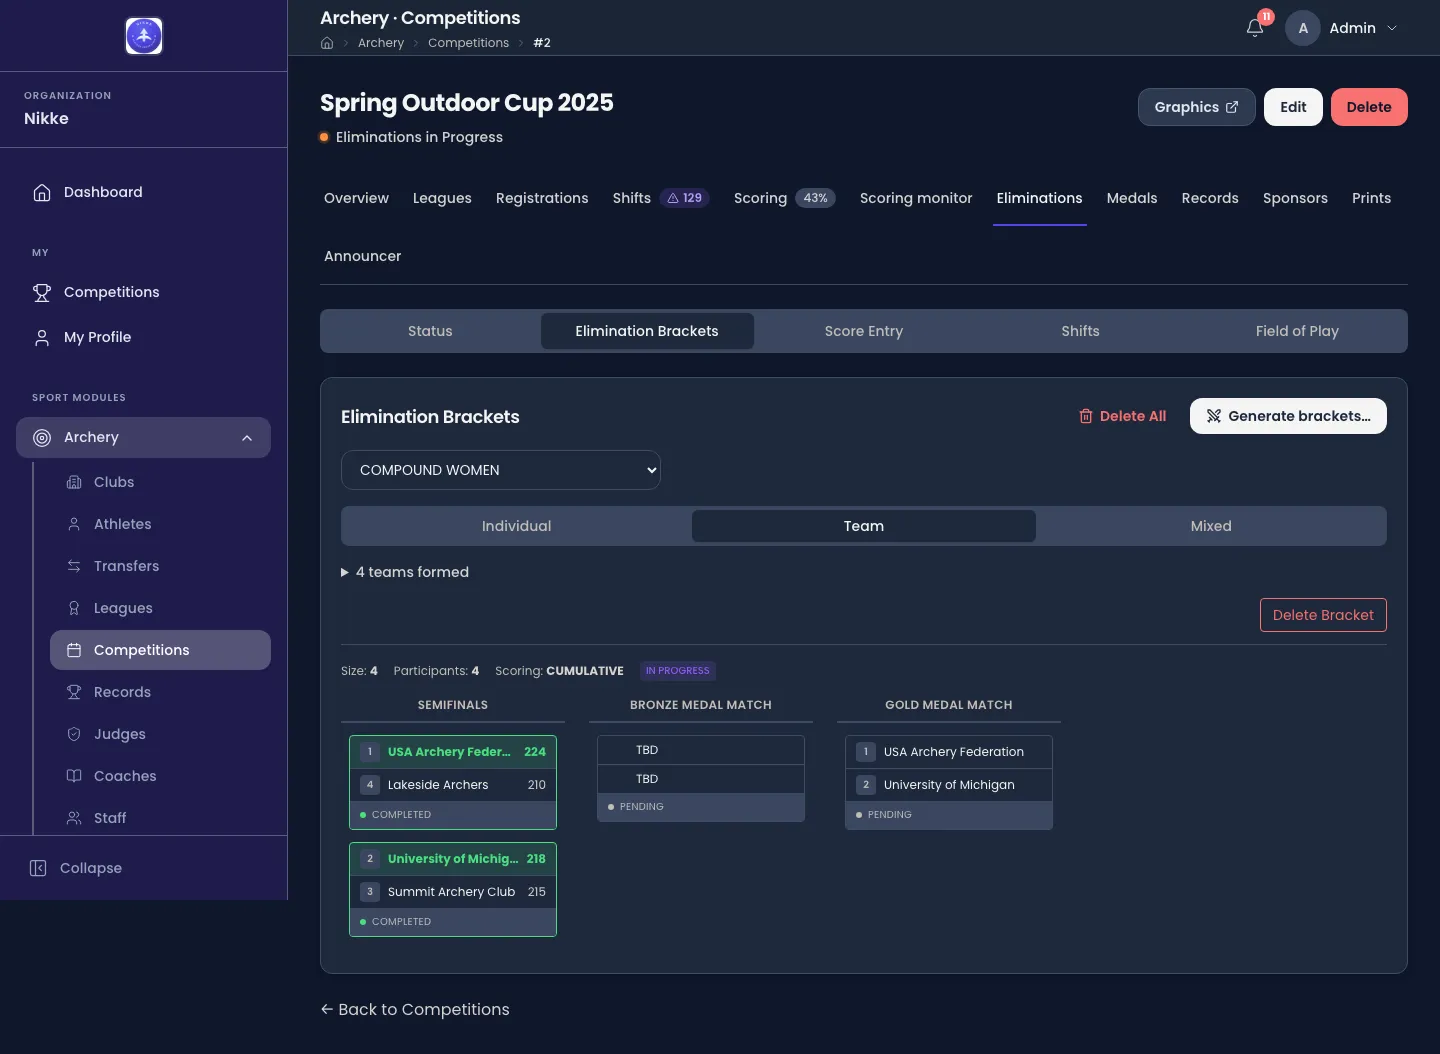
Task: Click the Coaches book icon
Action: pyautogui.click(x=74, y=776)
